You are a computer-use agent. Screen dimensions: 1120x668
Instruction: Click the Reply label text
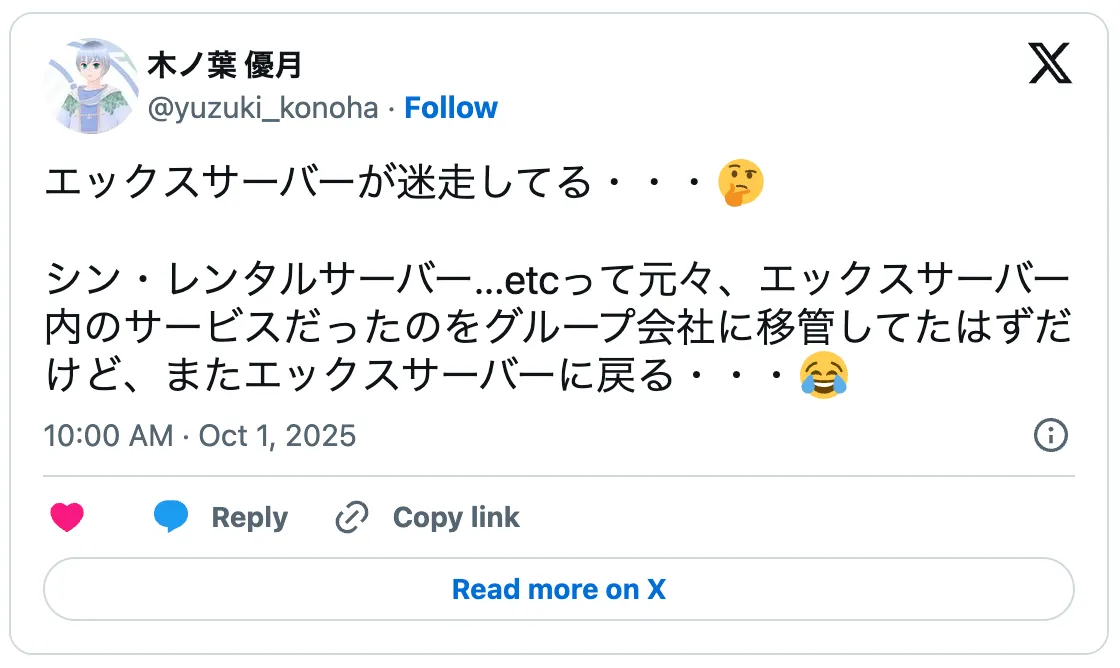pyautogui.click(x=249, y=517)
